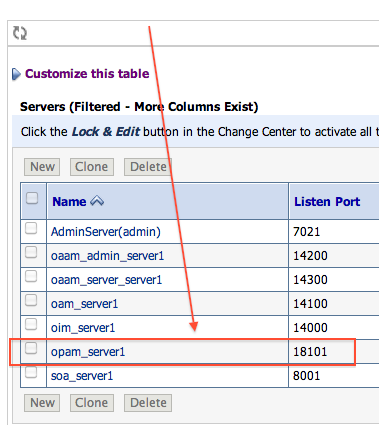Select the listen port value 14300
Image resolution: width=379 pixels, height=425 pixels.
pos(310,280)
